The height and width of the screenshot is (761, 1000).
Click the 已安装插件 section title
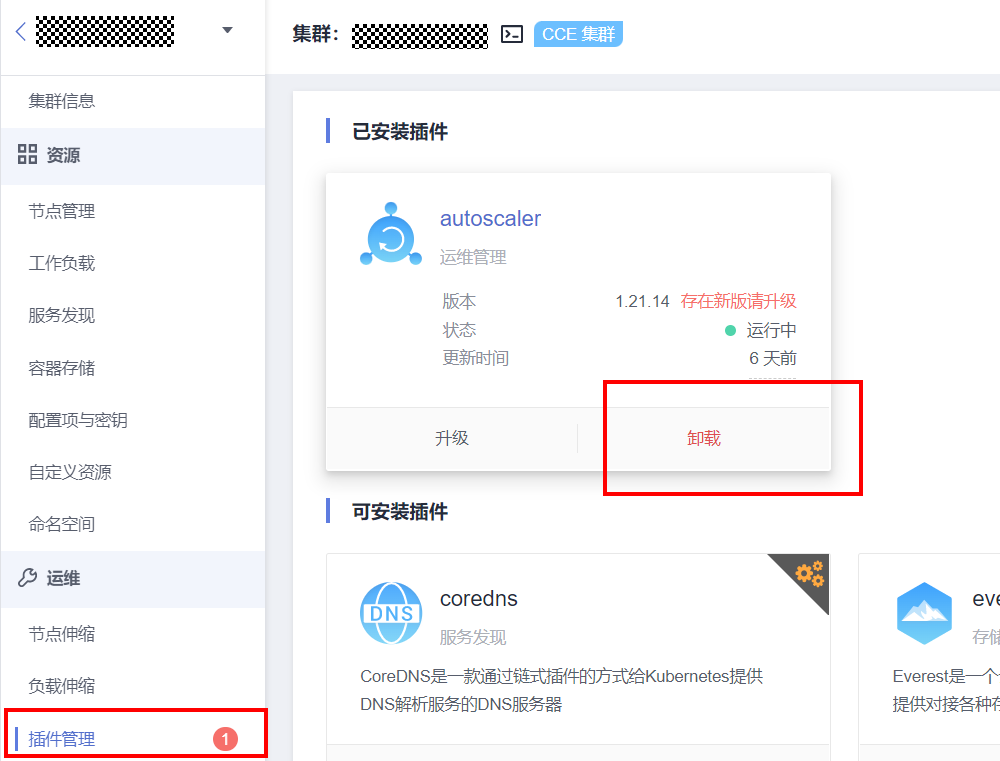coord(400,131)
